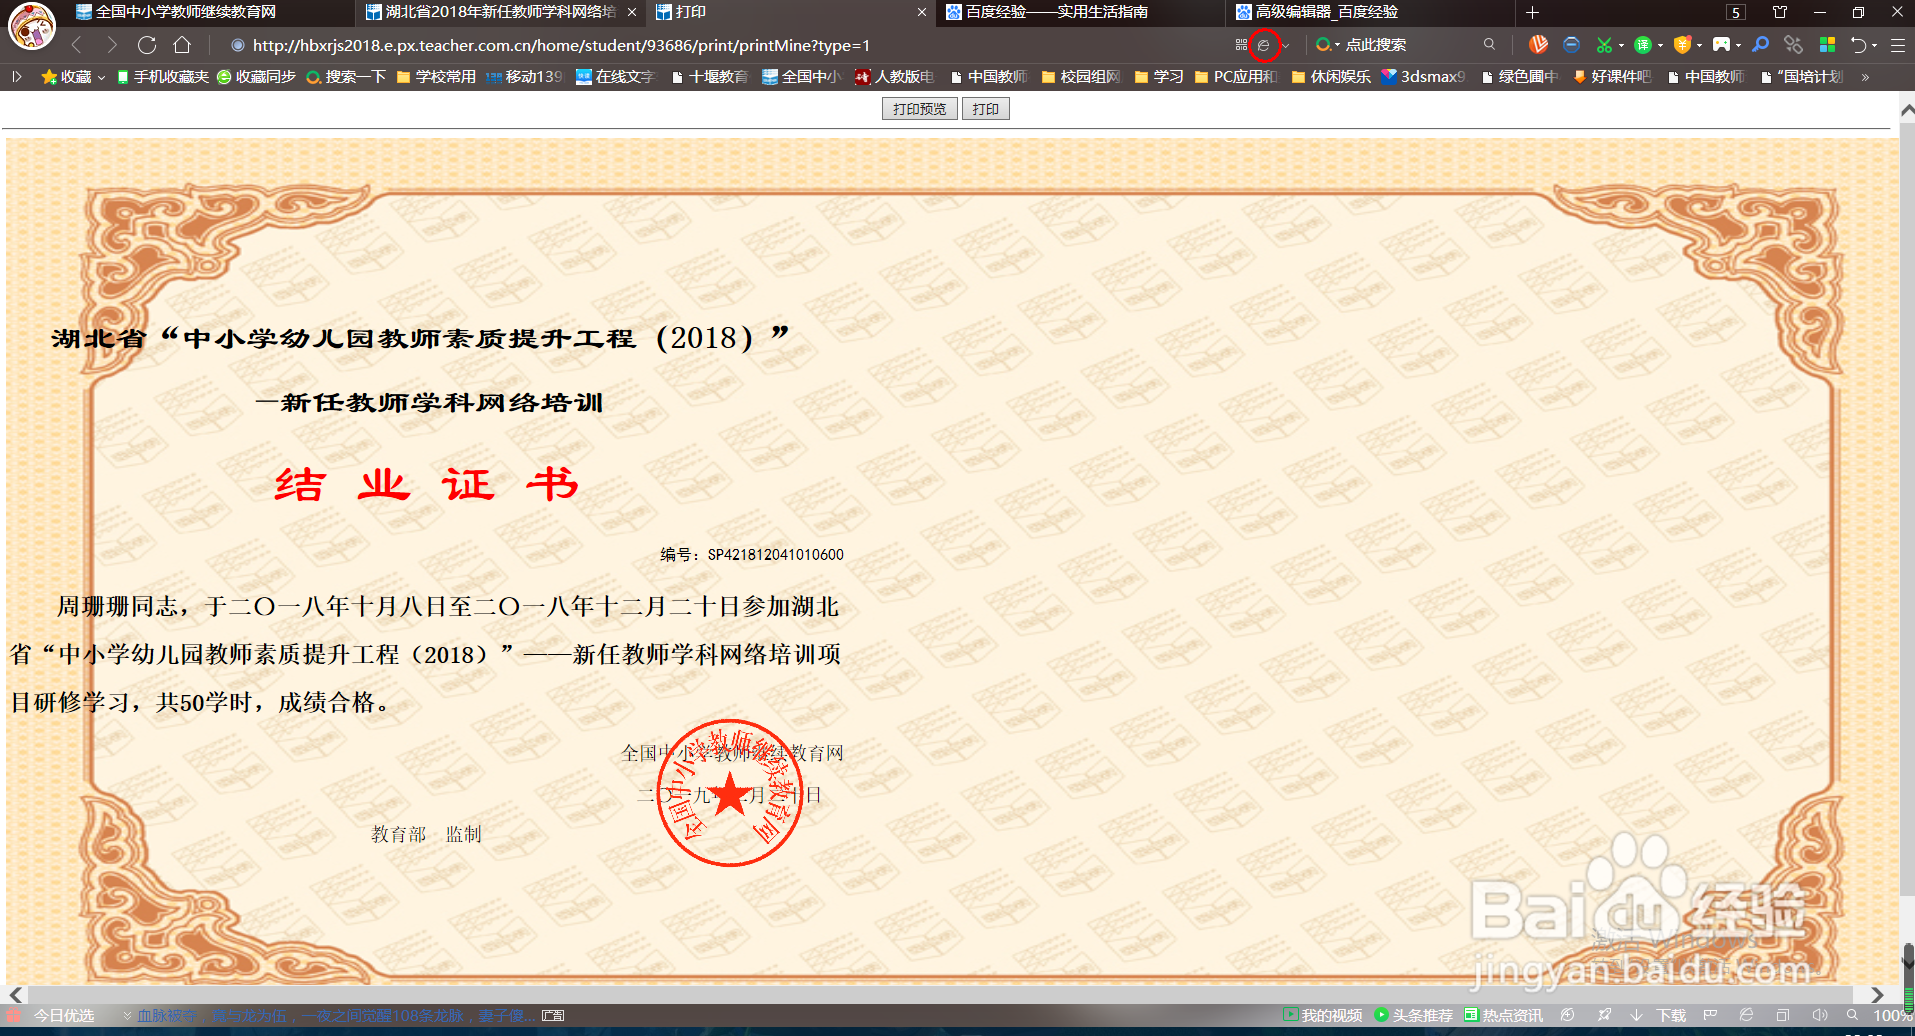Click the horizontal scrollbar right arrow
The height and width of the screenshot is (1036, 1915).
point(1877,995)
